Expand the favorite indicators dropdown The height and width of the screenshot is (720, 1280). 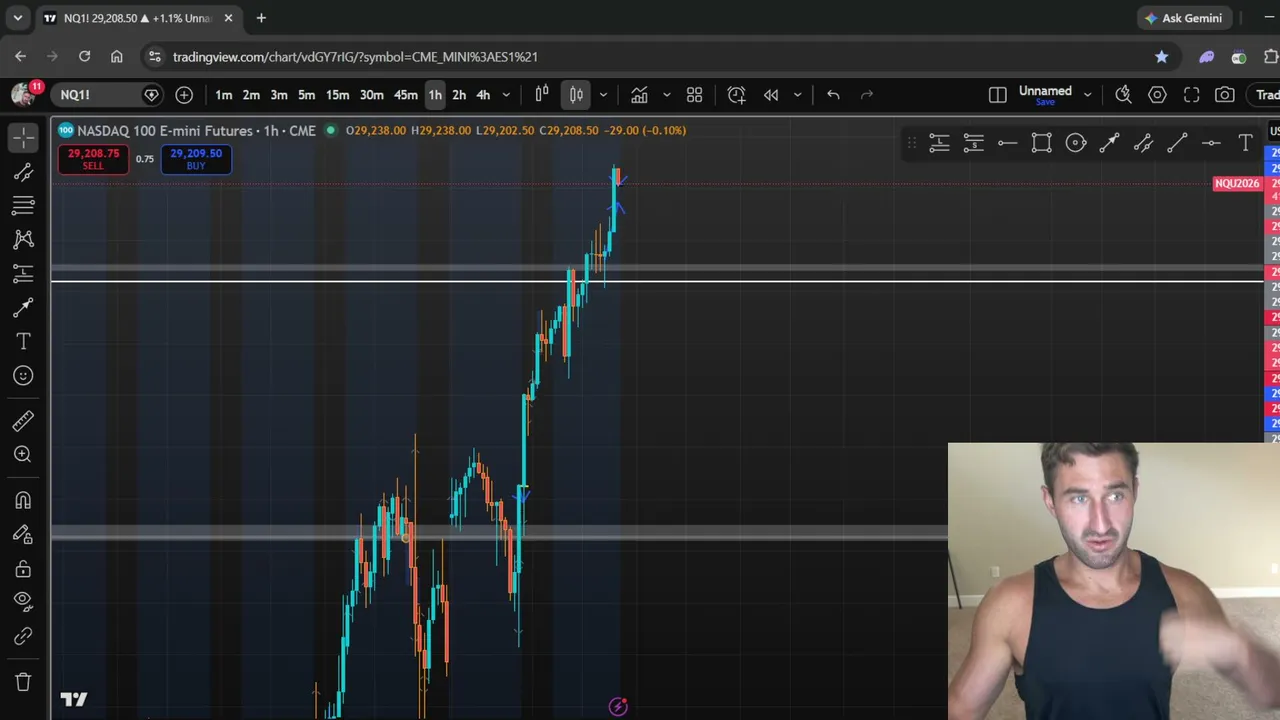(667, 95)
